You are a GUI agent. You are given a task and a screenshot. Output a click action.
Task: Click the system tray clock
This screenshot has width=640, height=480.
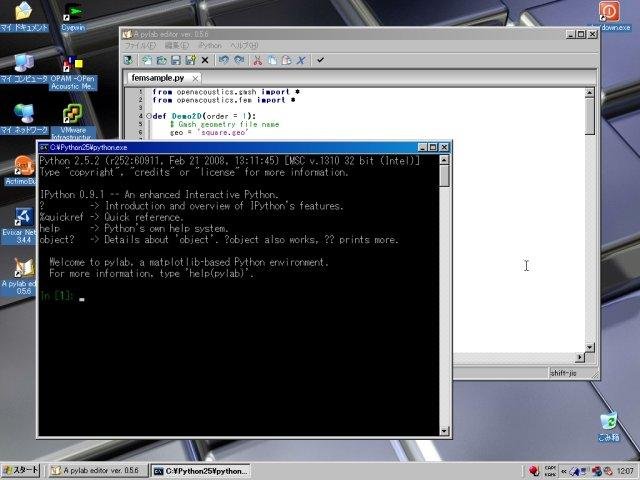click(624, 471)
